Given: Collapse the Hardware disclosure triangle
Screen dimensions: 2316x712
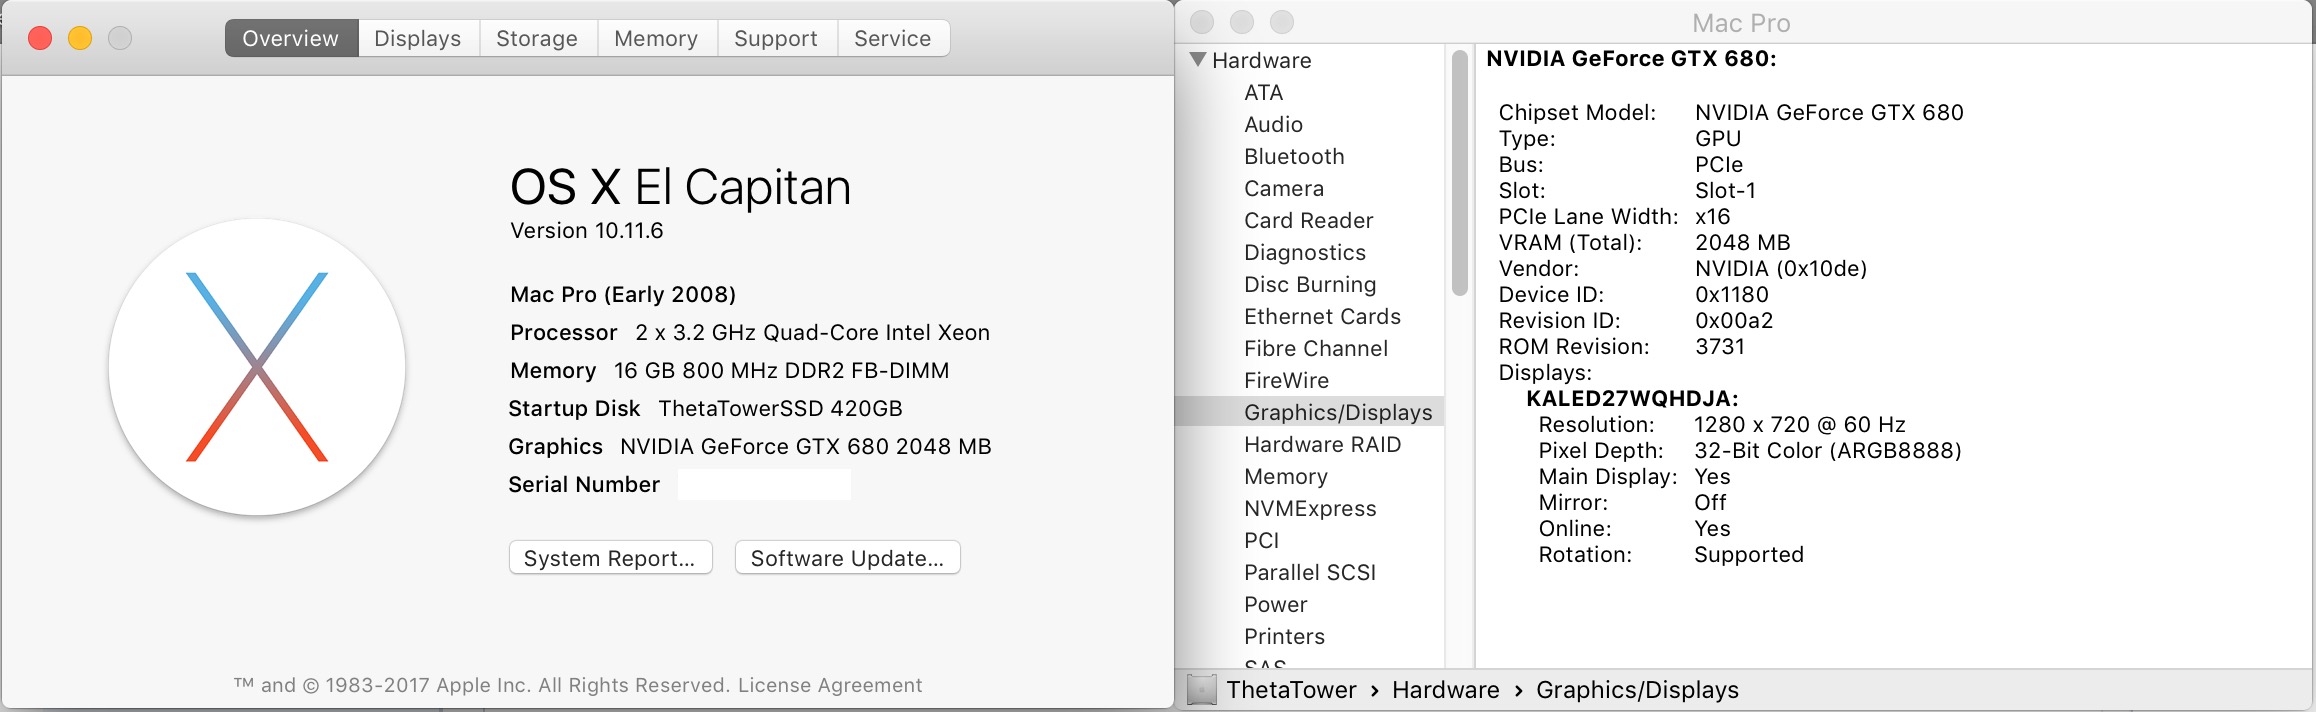Looking at the screenshot, I should (1197, 60).
